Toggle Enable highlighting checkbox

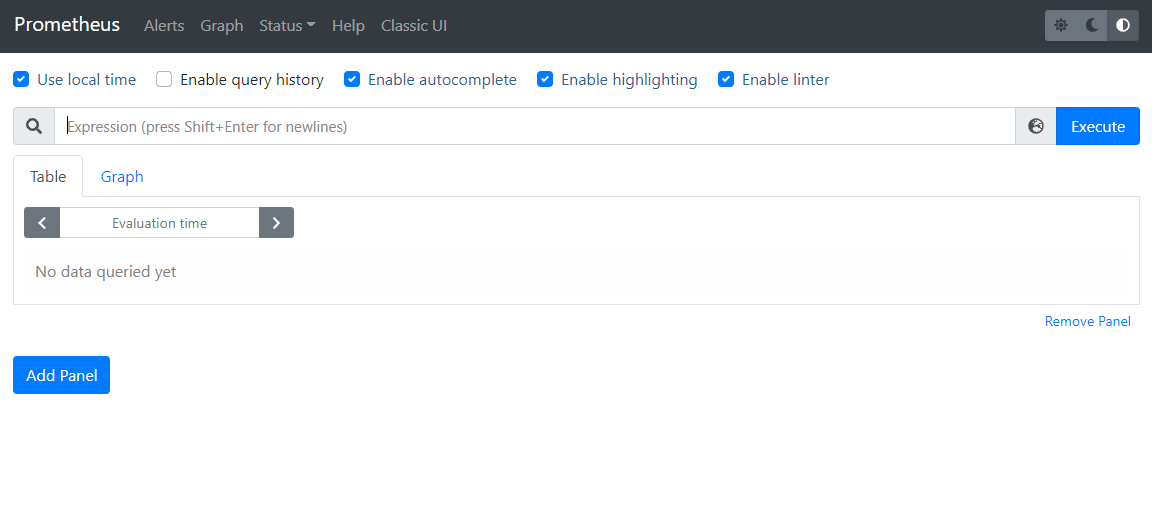[545, 79]
